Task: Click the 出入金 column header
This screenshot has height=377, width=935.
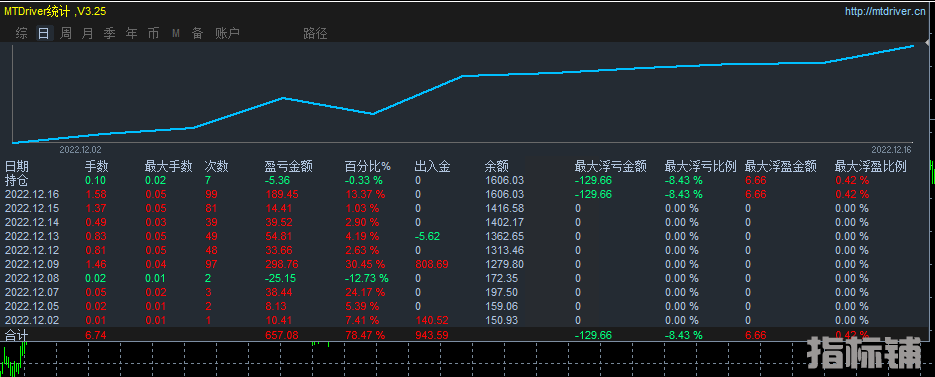Action: [433, 166]
